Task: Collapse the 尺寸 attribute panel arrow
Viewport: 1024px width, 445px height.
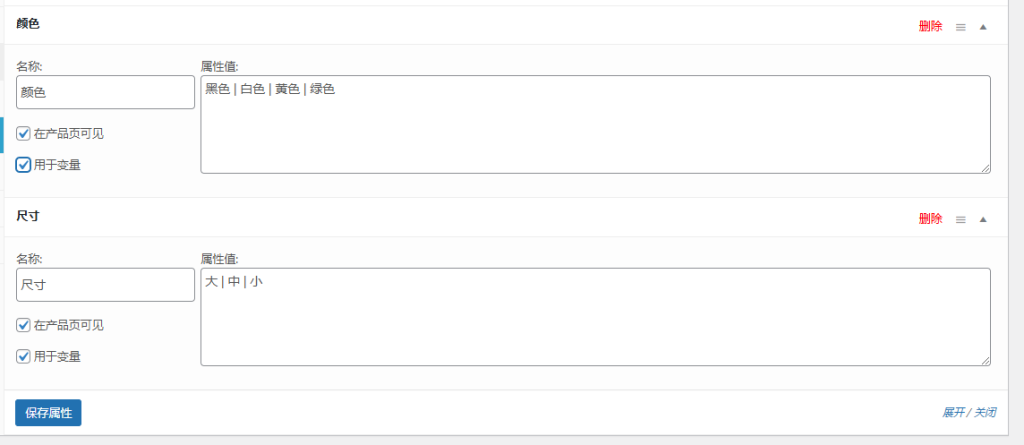Action: click(x=983, y=219)
